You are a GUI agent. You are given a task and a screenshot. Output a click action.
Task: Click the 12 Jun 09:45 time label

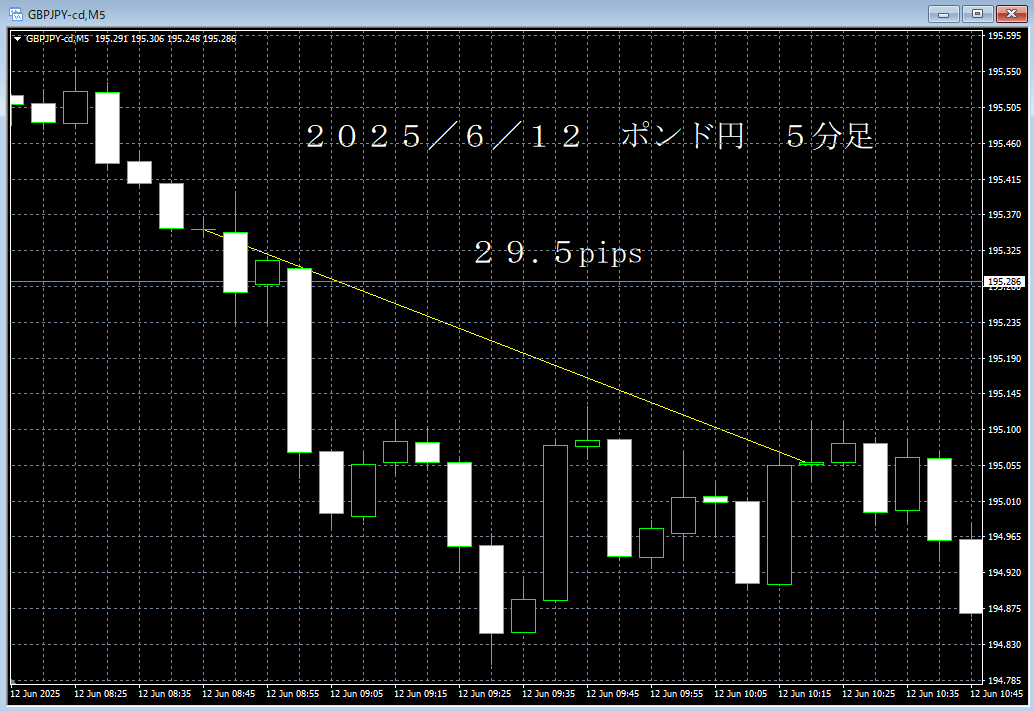[x=612, y=694]
